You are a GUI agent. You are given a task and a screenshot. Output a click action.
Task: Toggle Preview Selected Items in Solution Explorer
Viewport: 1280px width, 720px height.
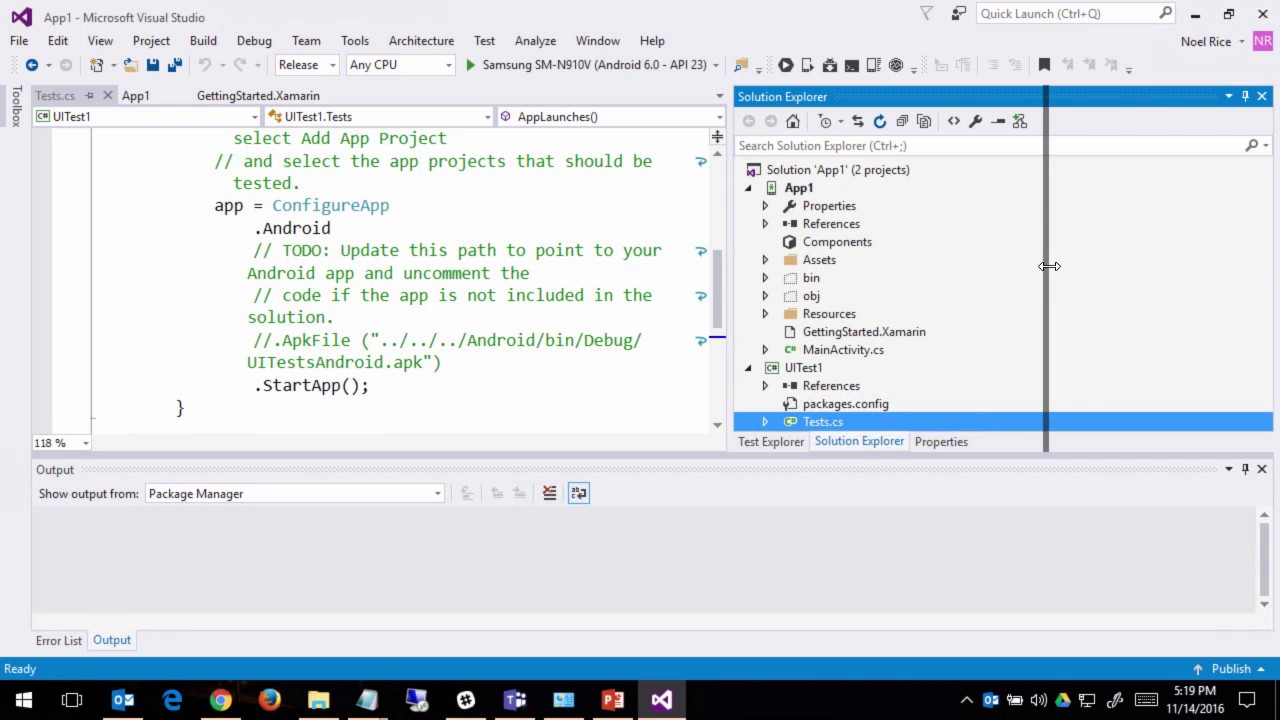pos(998,121)
